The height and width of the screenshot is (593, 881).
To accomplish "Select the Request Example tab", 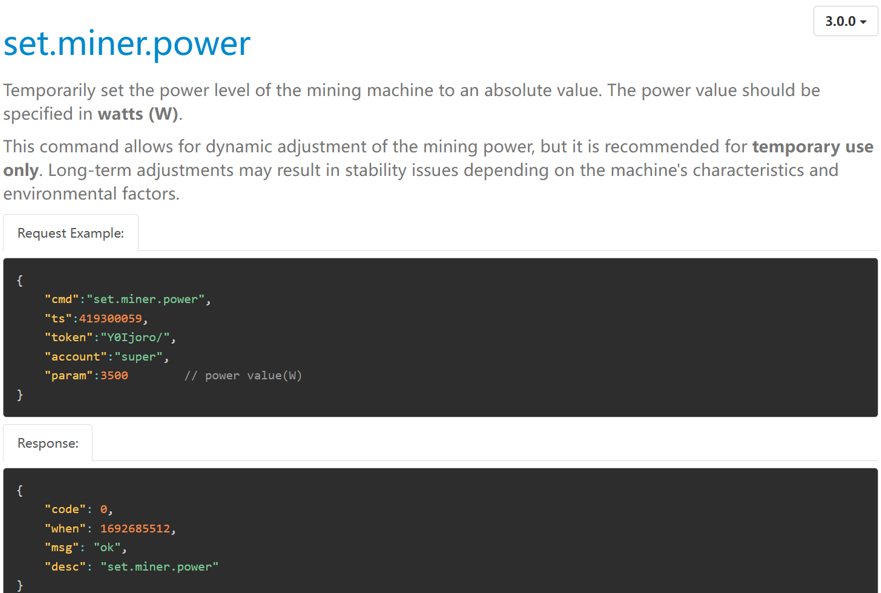I will coord(71,233).
